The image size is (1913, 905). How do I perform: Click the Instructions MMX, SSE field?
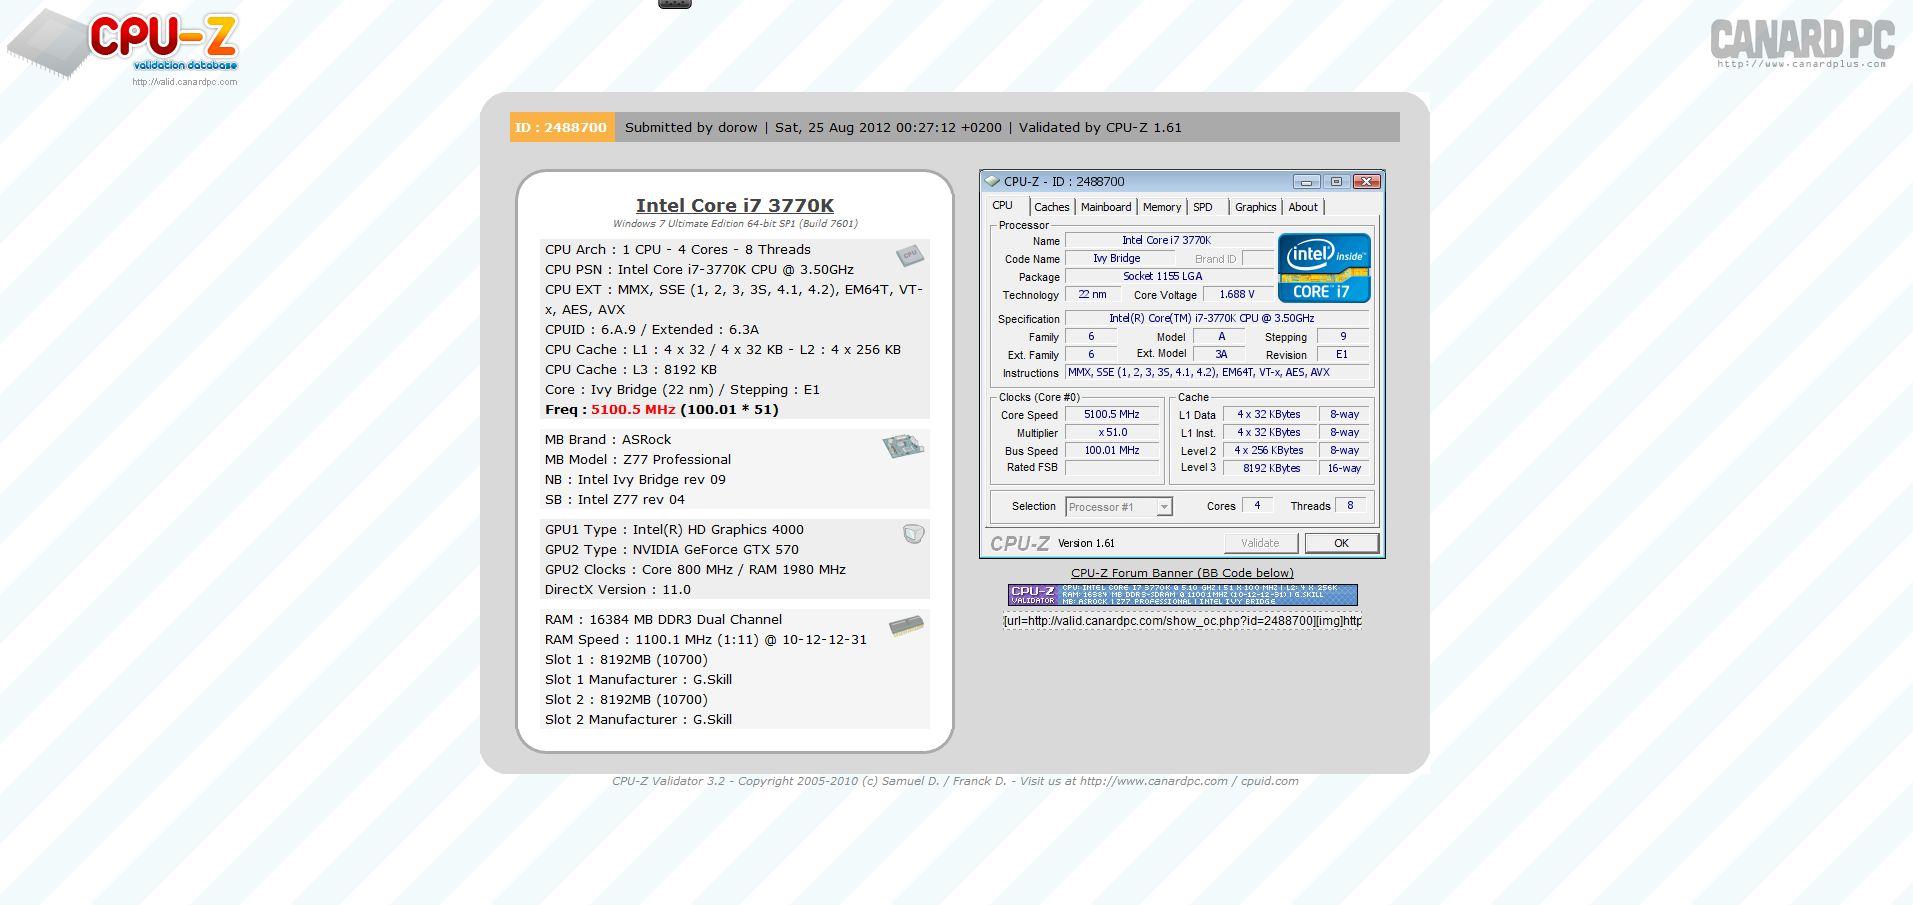coord(1217,372)
